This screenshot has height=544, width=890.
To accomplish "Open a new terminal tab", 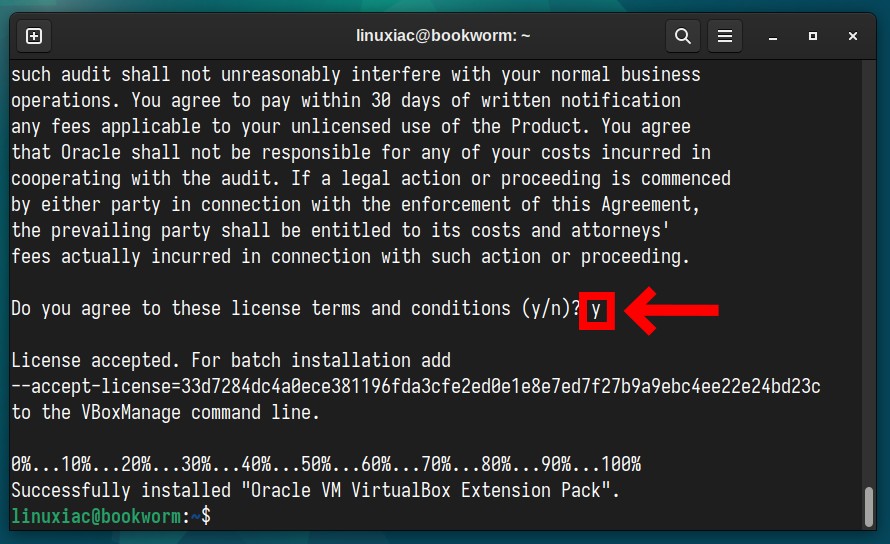I will (x=34, y=36).
